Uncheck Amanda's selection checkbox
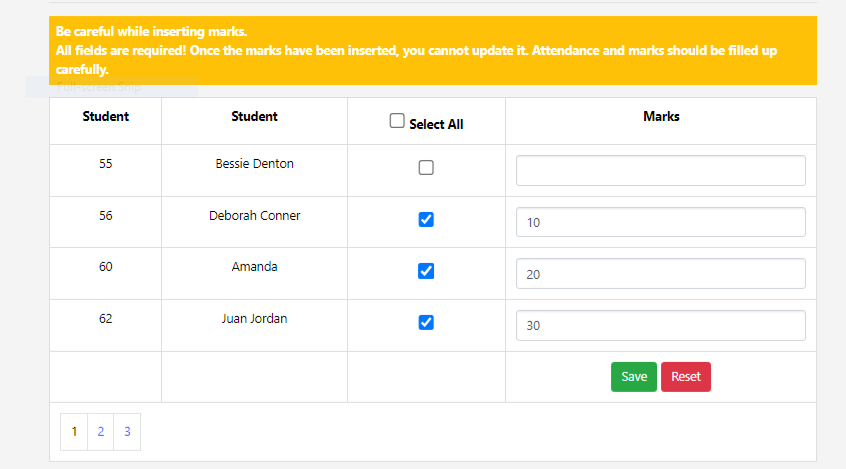 426,270
